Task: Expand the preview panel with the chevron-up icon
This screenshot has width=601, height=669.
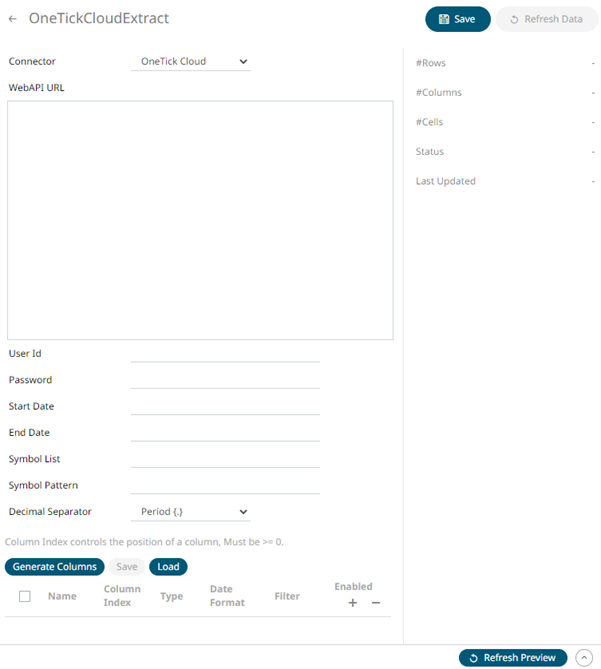Action: coord(584,658)
